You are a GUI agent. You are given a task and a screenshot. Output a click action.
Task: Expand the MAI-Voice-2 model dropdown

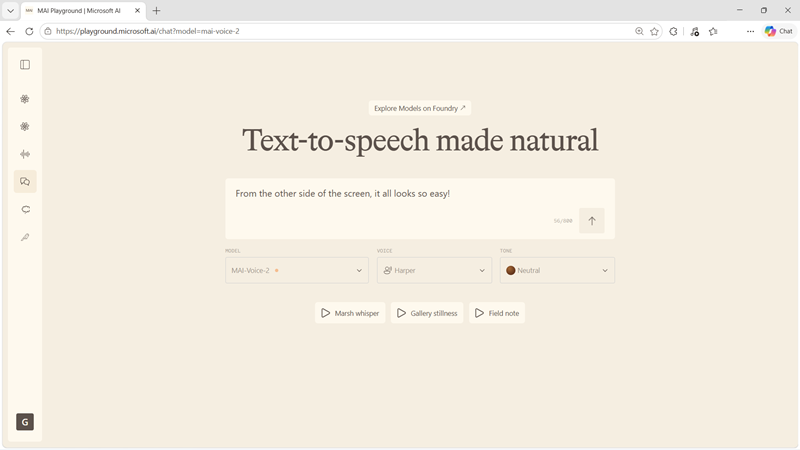[297, 270]
